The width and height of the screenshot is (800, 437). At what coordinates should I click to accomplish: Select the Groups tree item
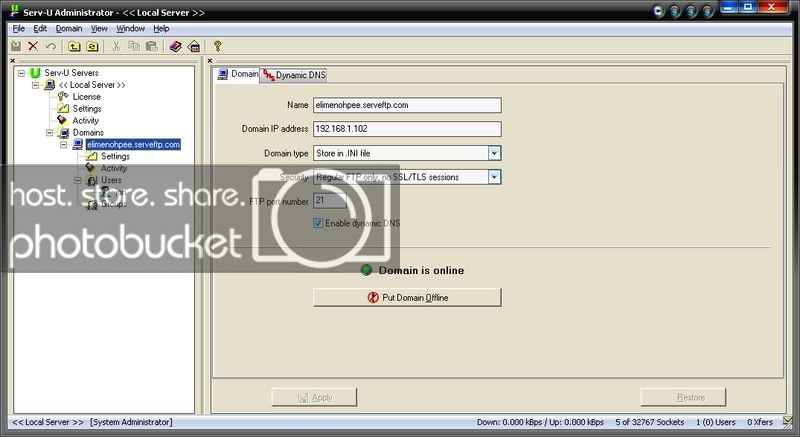pyautogui.click(x=113, y=203)
